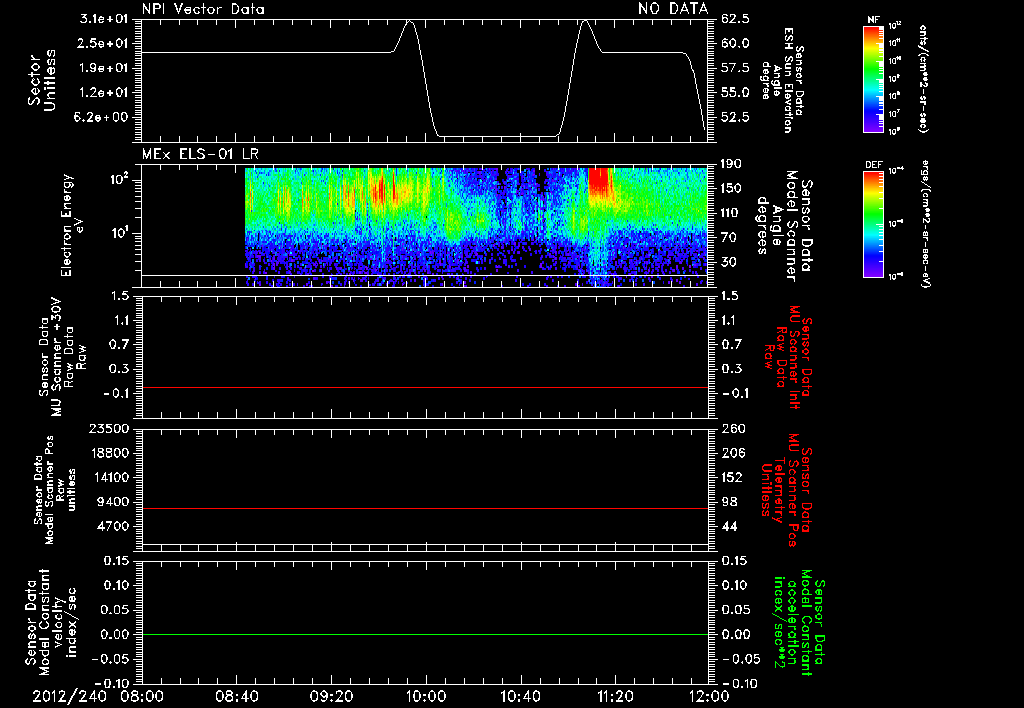Viewport: 1024px width, 708px height.
Task: Click the "152" telemetry tick value
Action: coord(731,477)
